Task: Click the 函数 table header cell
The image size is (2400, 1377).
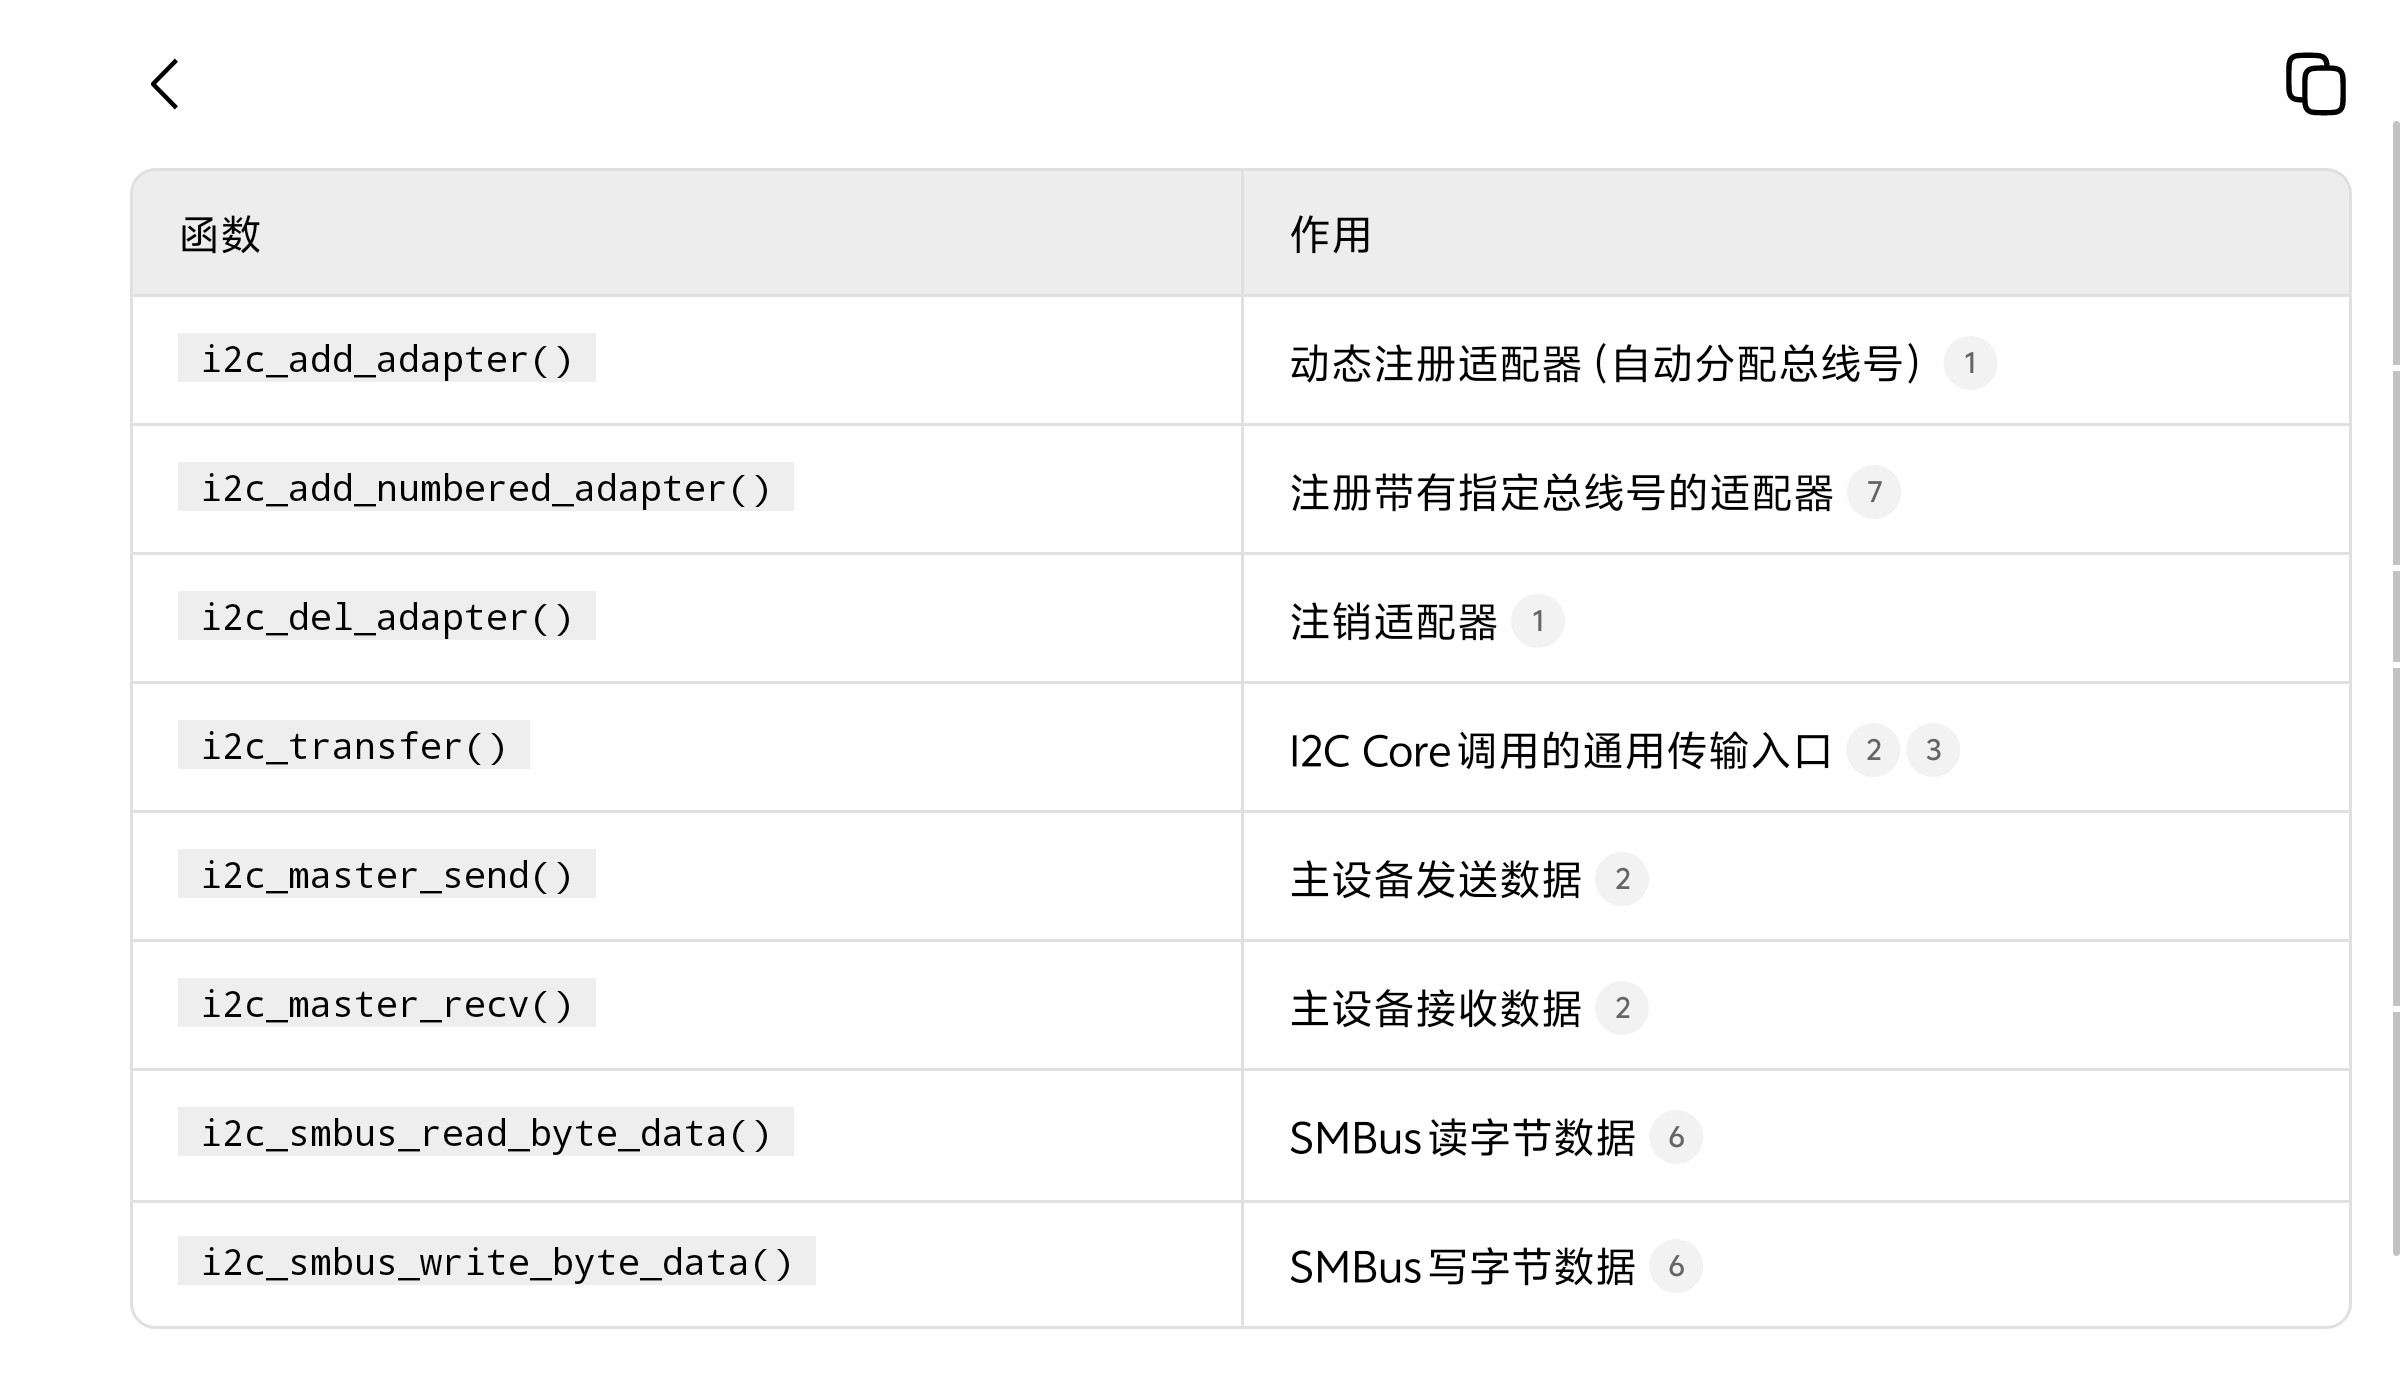Action: click(x=222, y=234)
